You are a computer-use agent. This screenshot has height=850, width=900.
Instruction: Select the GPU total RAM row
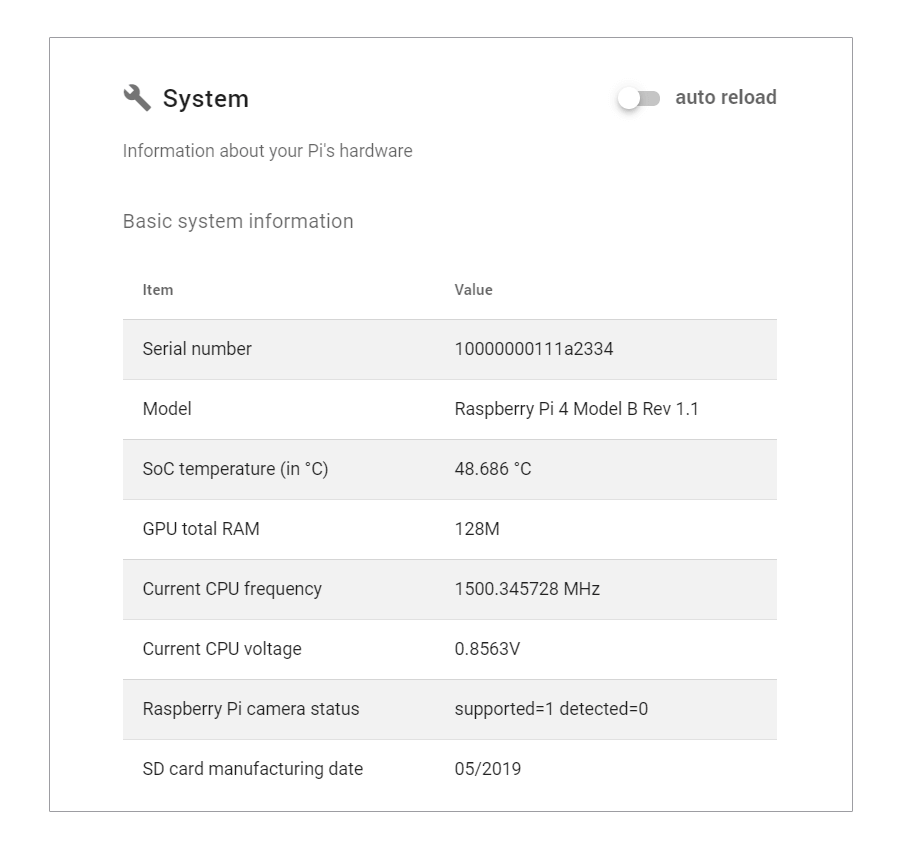click(201, 529)
